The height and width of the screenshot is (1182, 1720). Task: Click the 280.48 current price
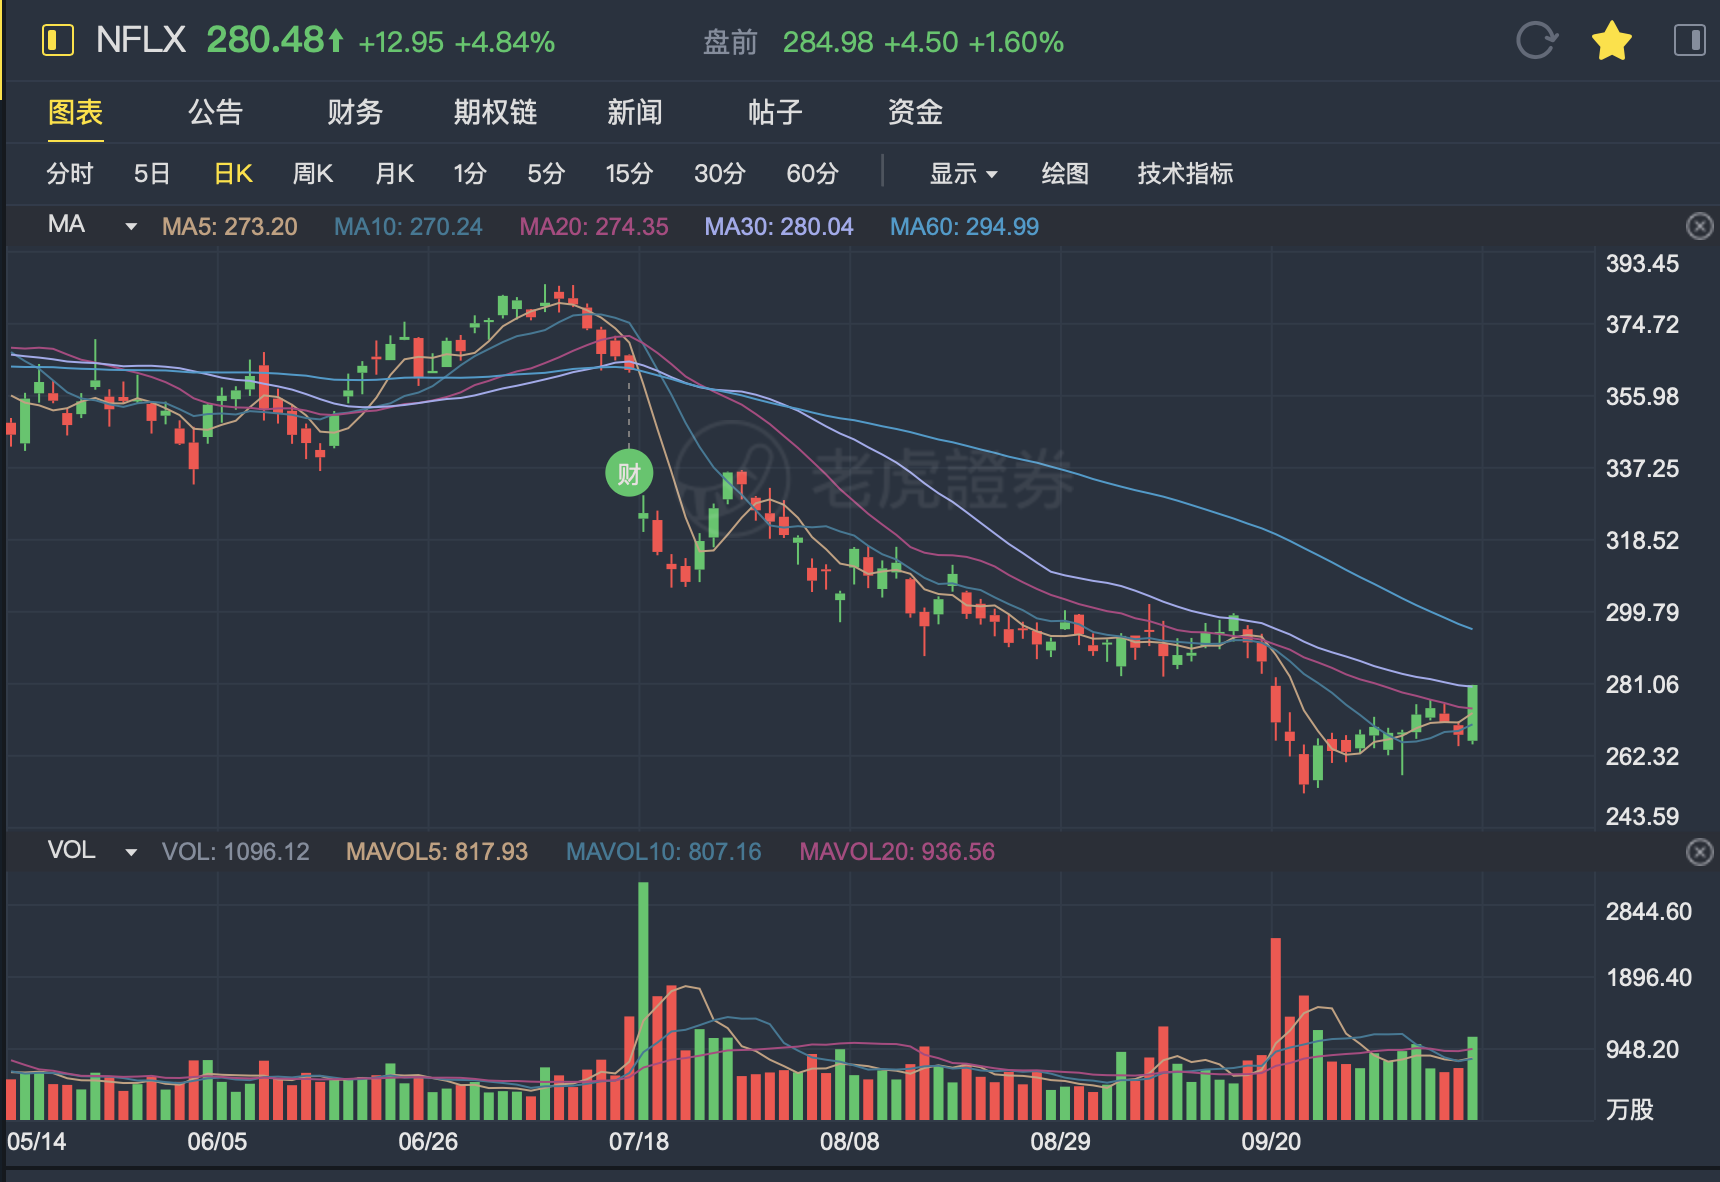tap(265, 41)
